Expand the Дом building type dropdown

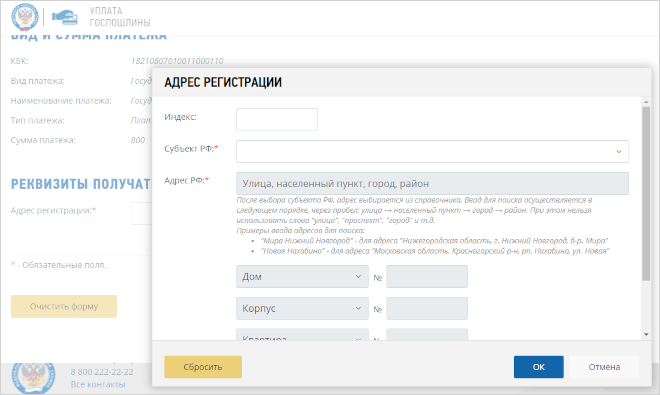(x=302, y=277)
